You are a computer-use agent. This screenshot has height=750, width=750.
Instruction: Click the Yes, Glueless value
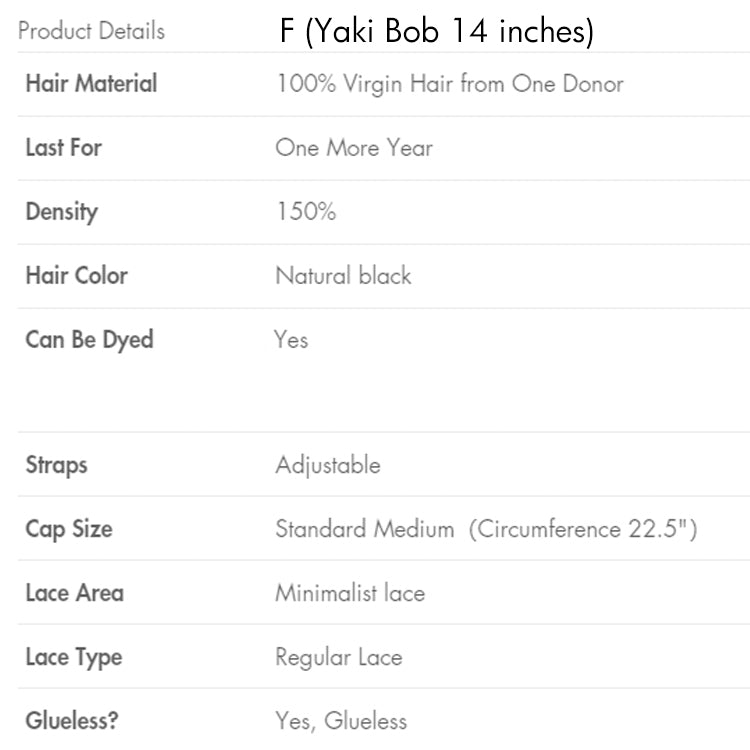(x=341, y=721)
